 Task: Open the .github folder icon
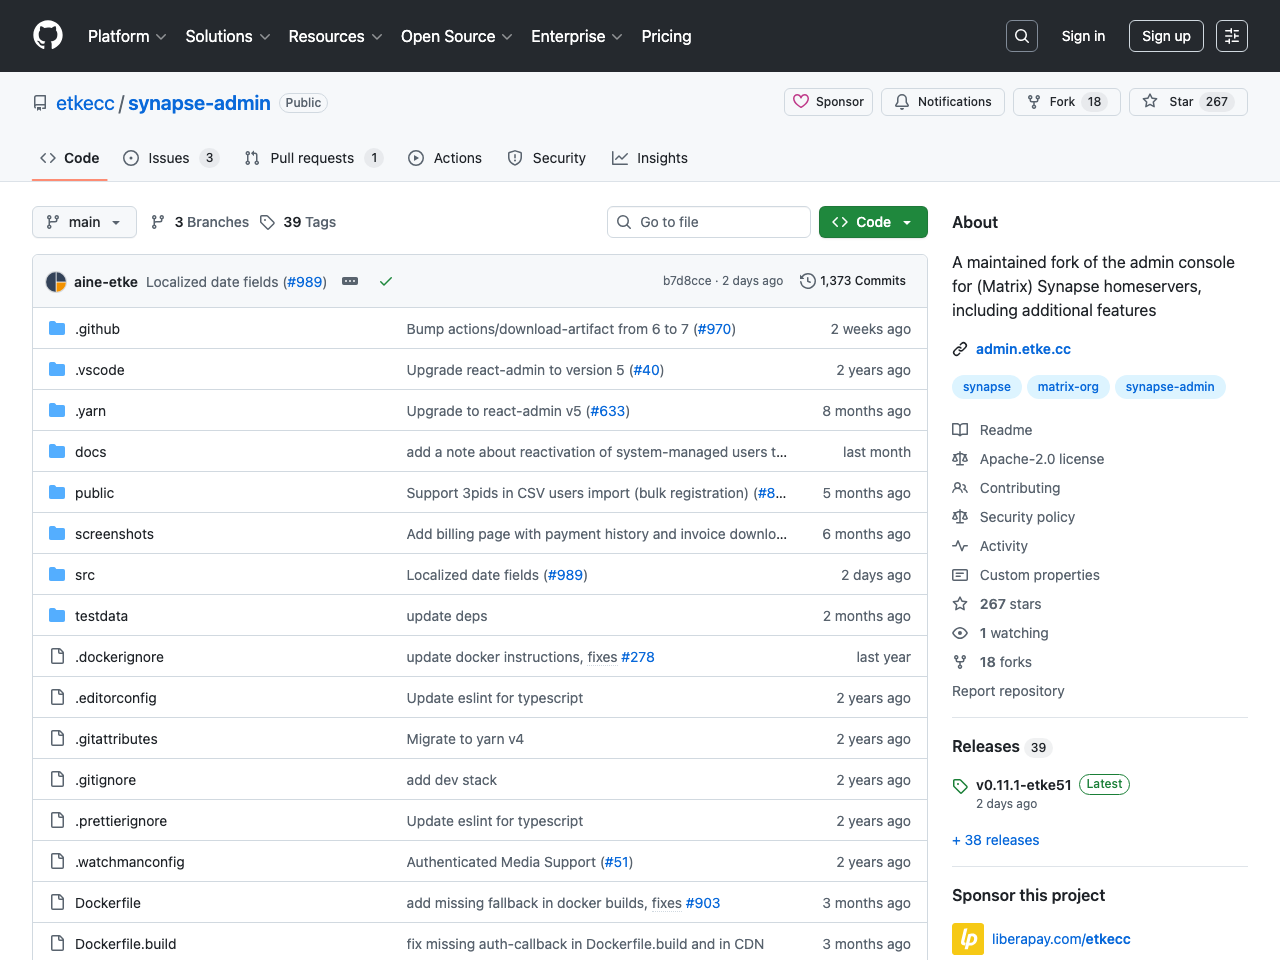click(x=56, y=328)
